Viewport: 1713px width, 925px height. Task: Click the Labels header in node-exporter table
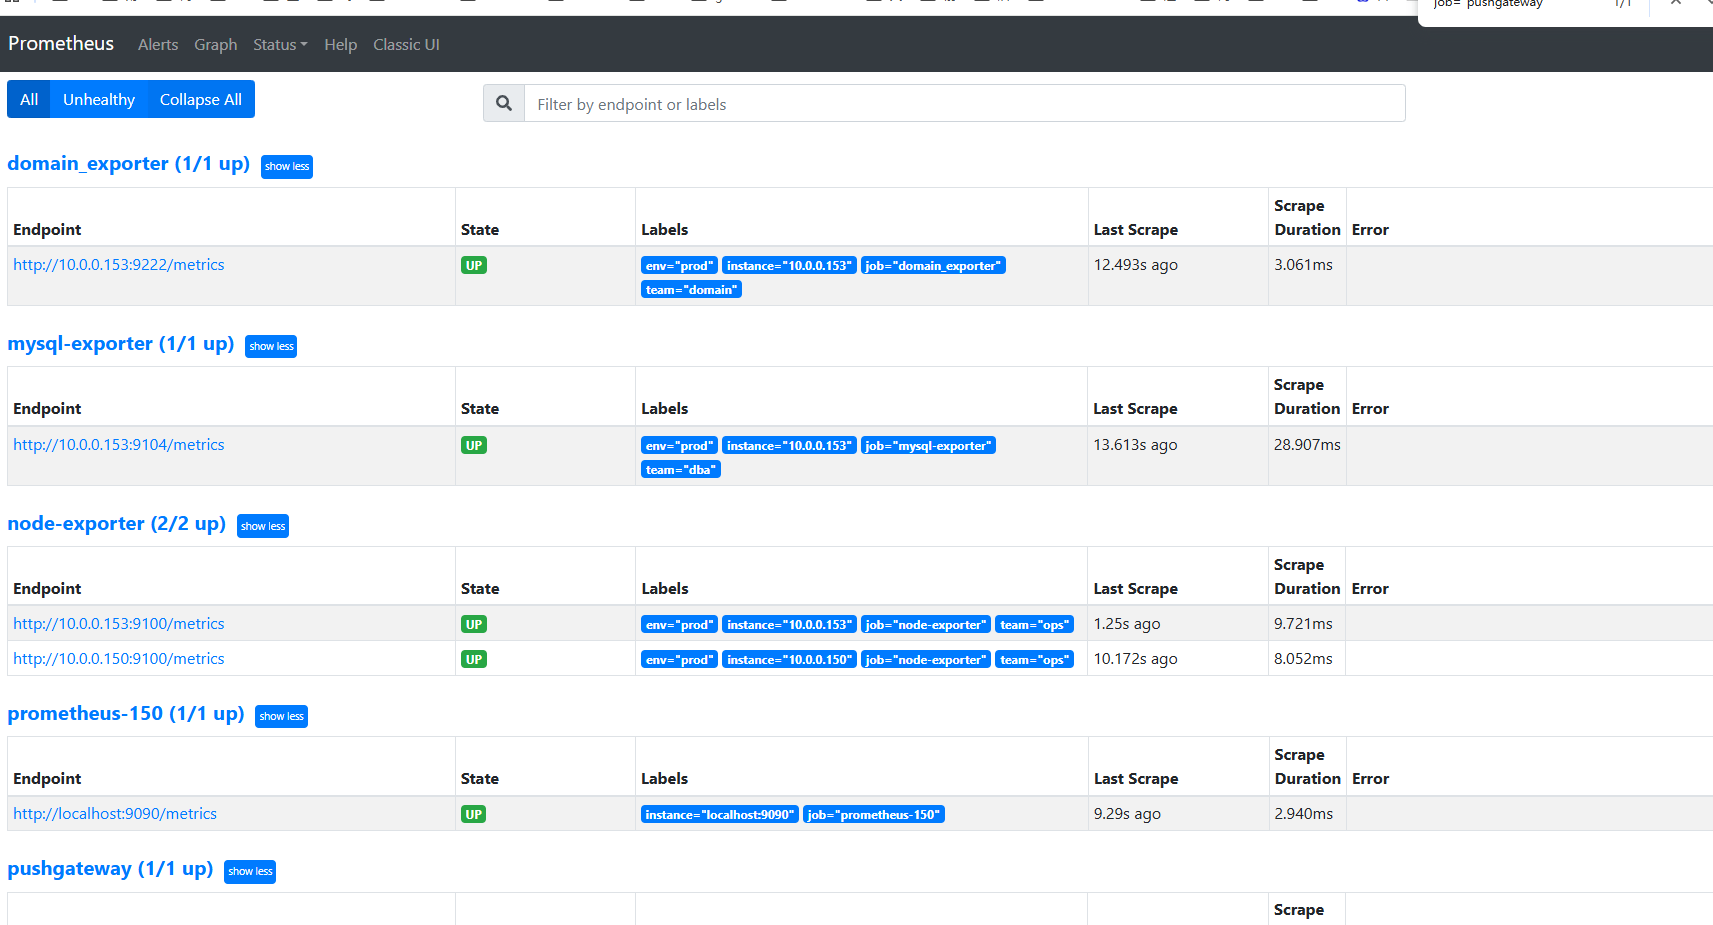665,588
